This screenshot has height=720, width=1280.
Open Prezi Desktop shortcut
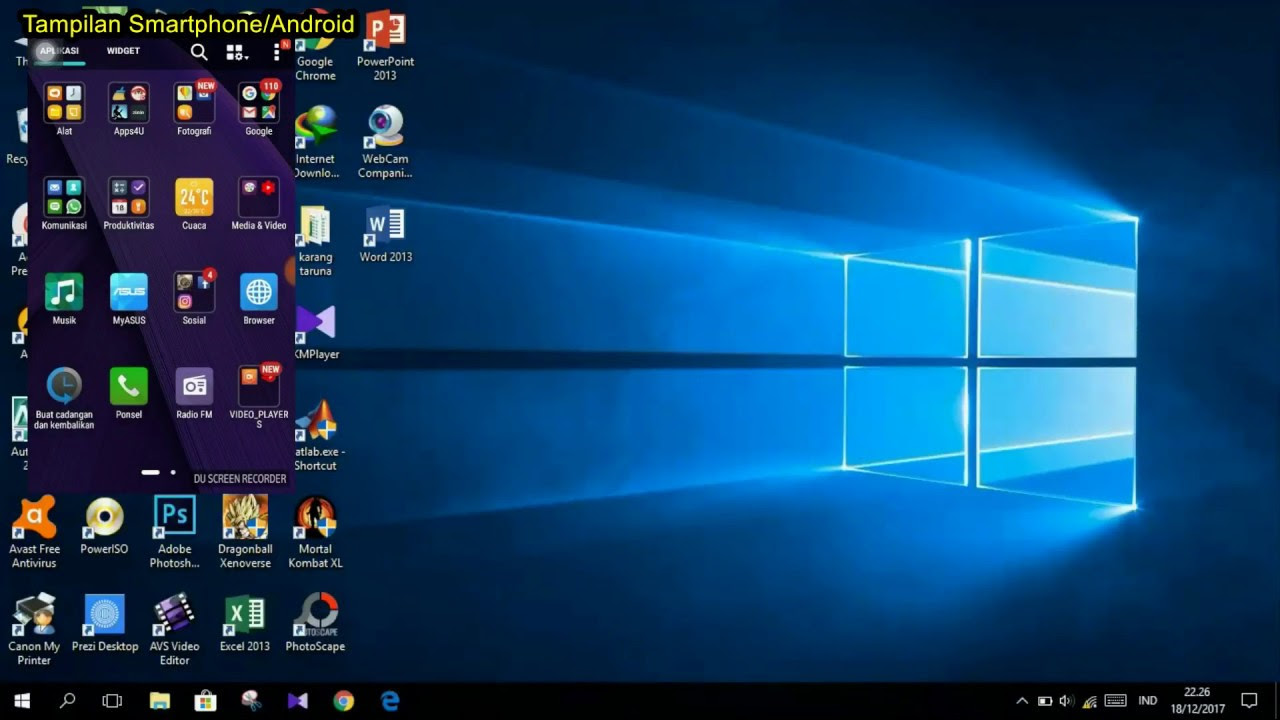coord(105,624)
